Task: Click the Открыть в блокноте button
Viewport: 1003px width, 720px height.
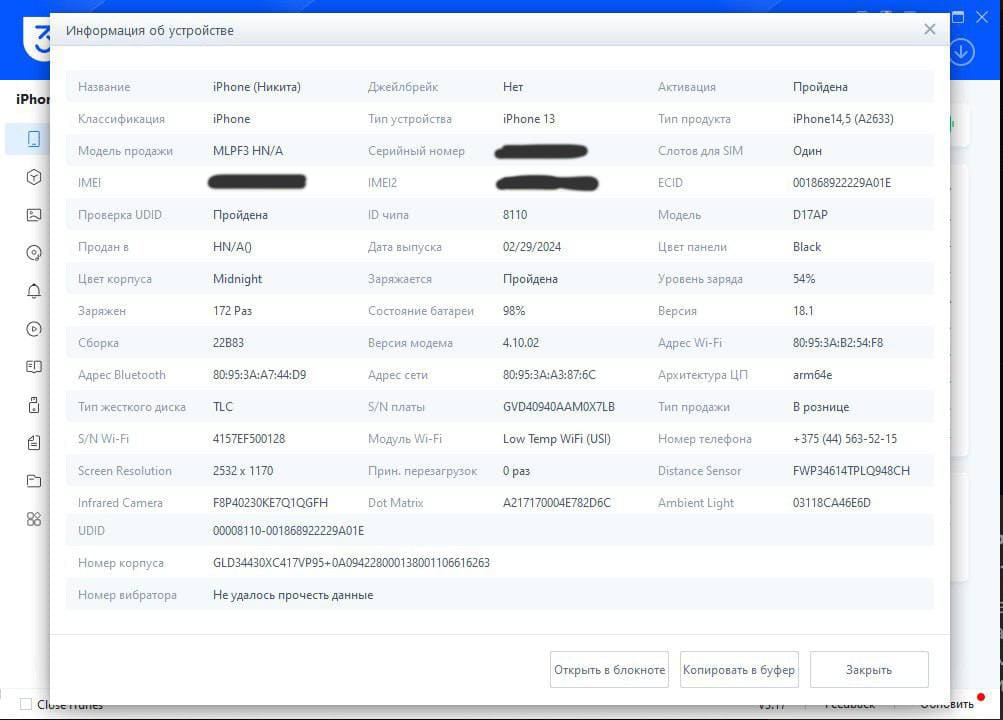Action: (x=609, y=669)
